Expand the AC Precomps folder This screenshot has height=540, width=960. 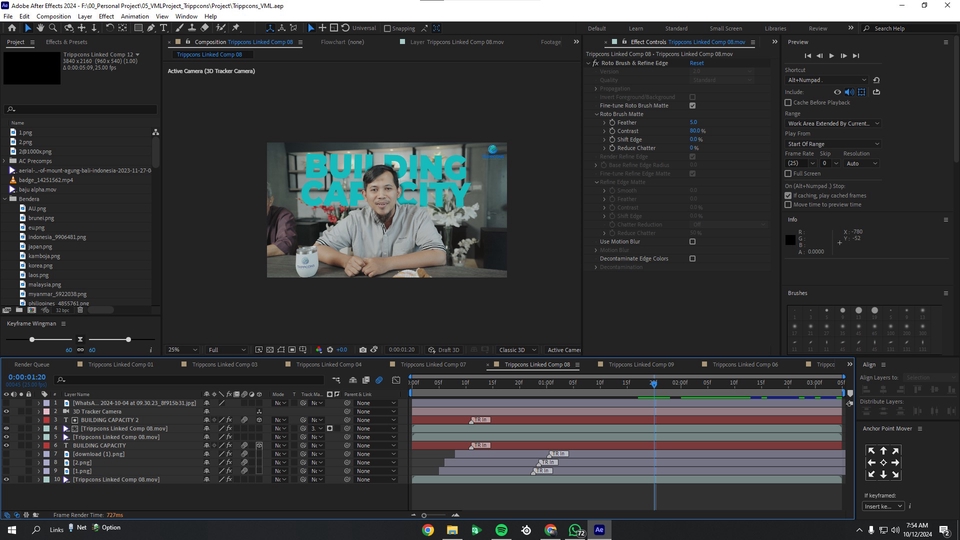coord(6,161)
